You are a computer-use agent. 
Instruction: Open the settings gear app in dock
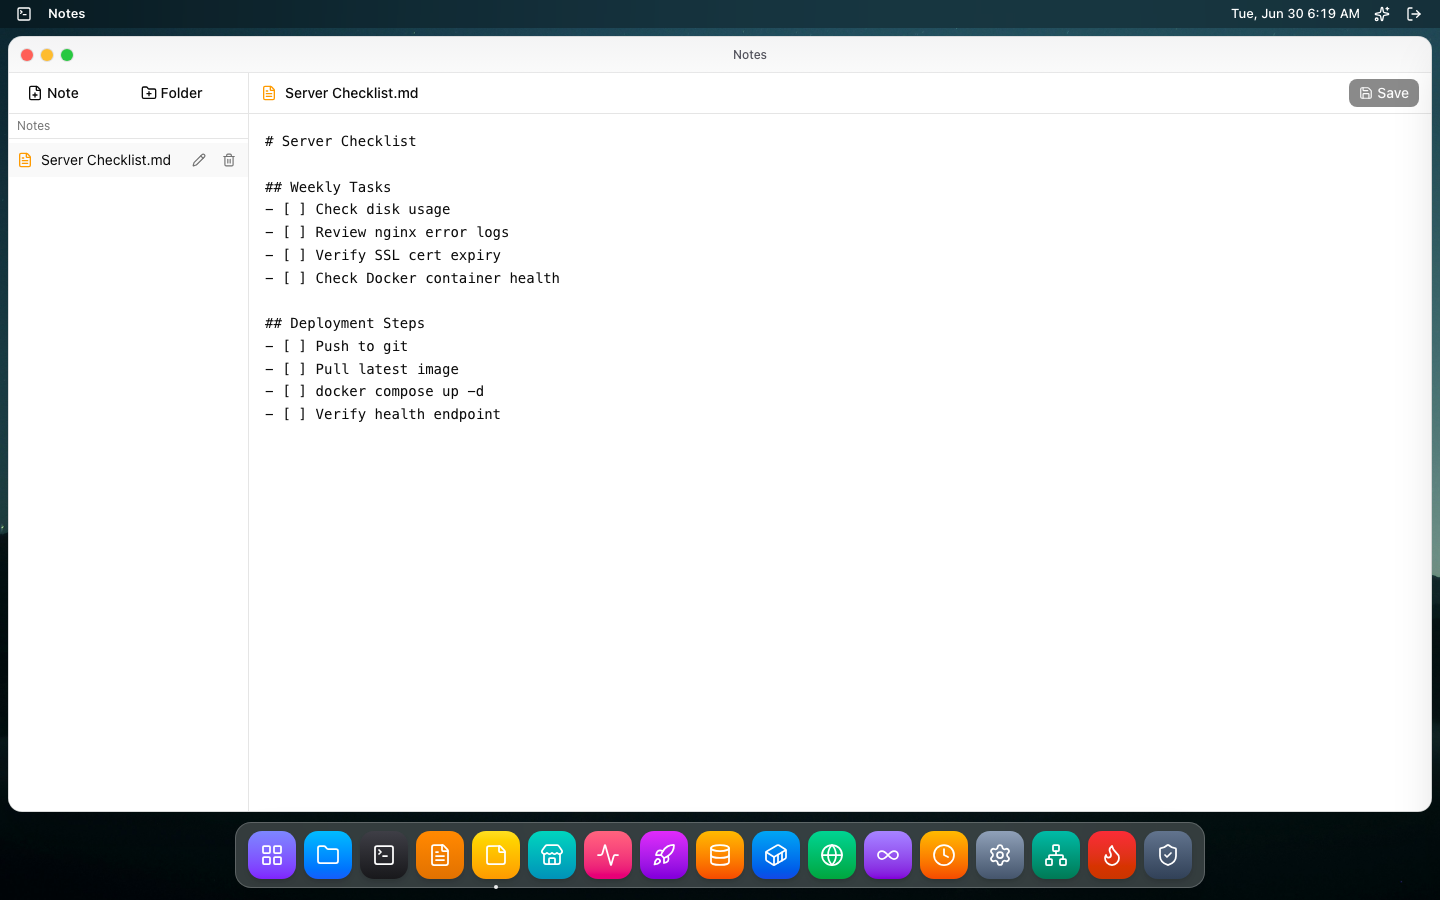click(x=1000, y=855)
